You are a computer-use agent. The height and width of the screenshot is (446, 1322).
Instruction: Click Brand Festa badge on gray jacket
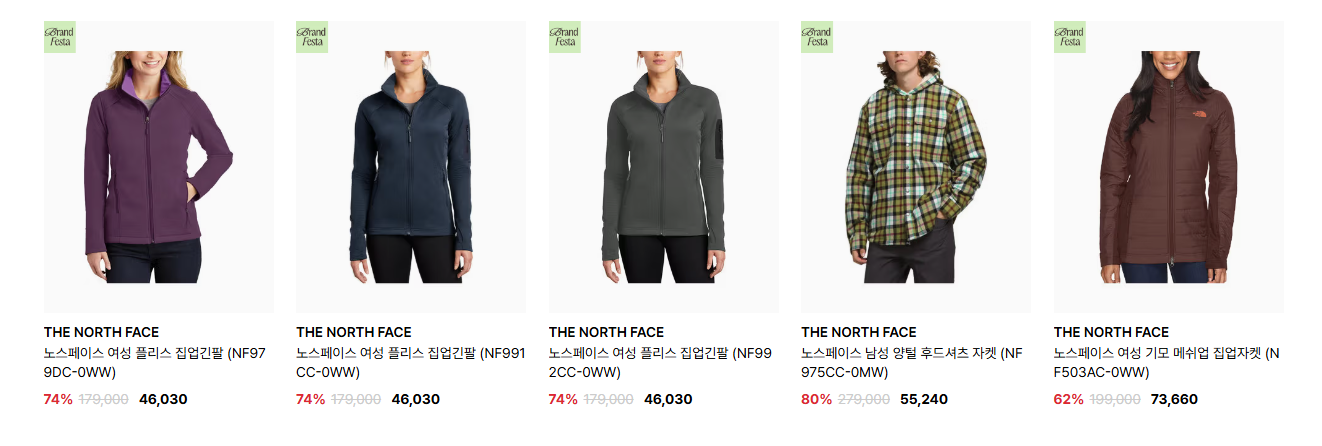point(565,37)
